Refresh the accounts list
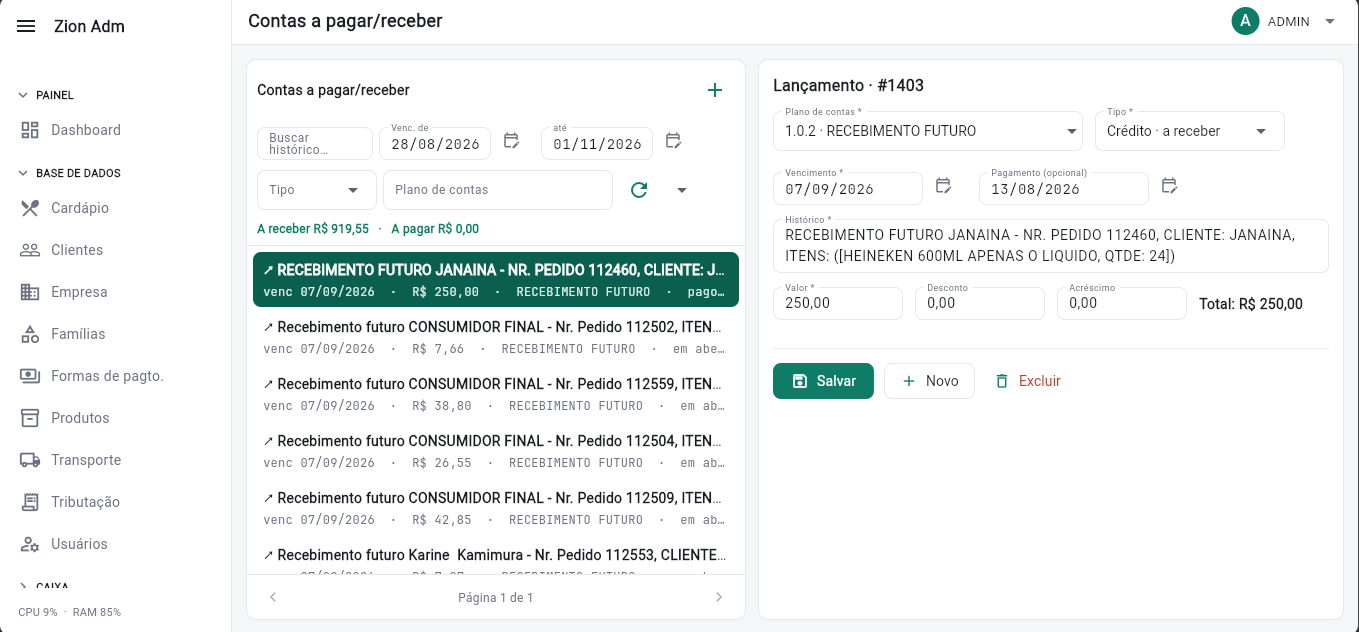Screen dimensions: 1359x632 tap(639, 190)
